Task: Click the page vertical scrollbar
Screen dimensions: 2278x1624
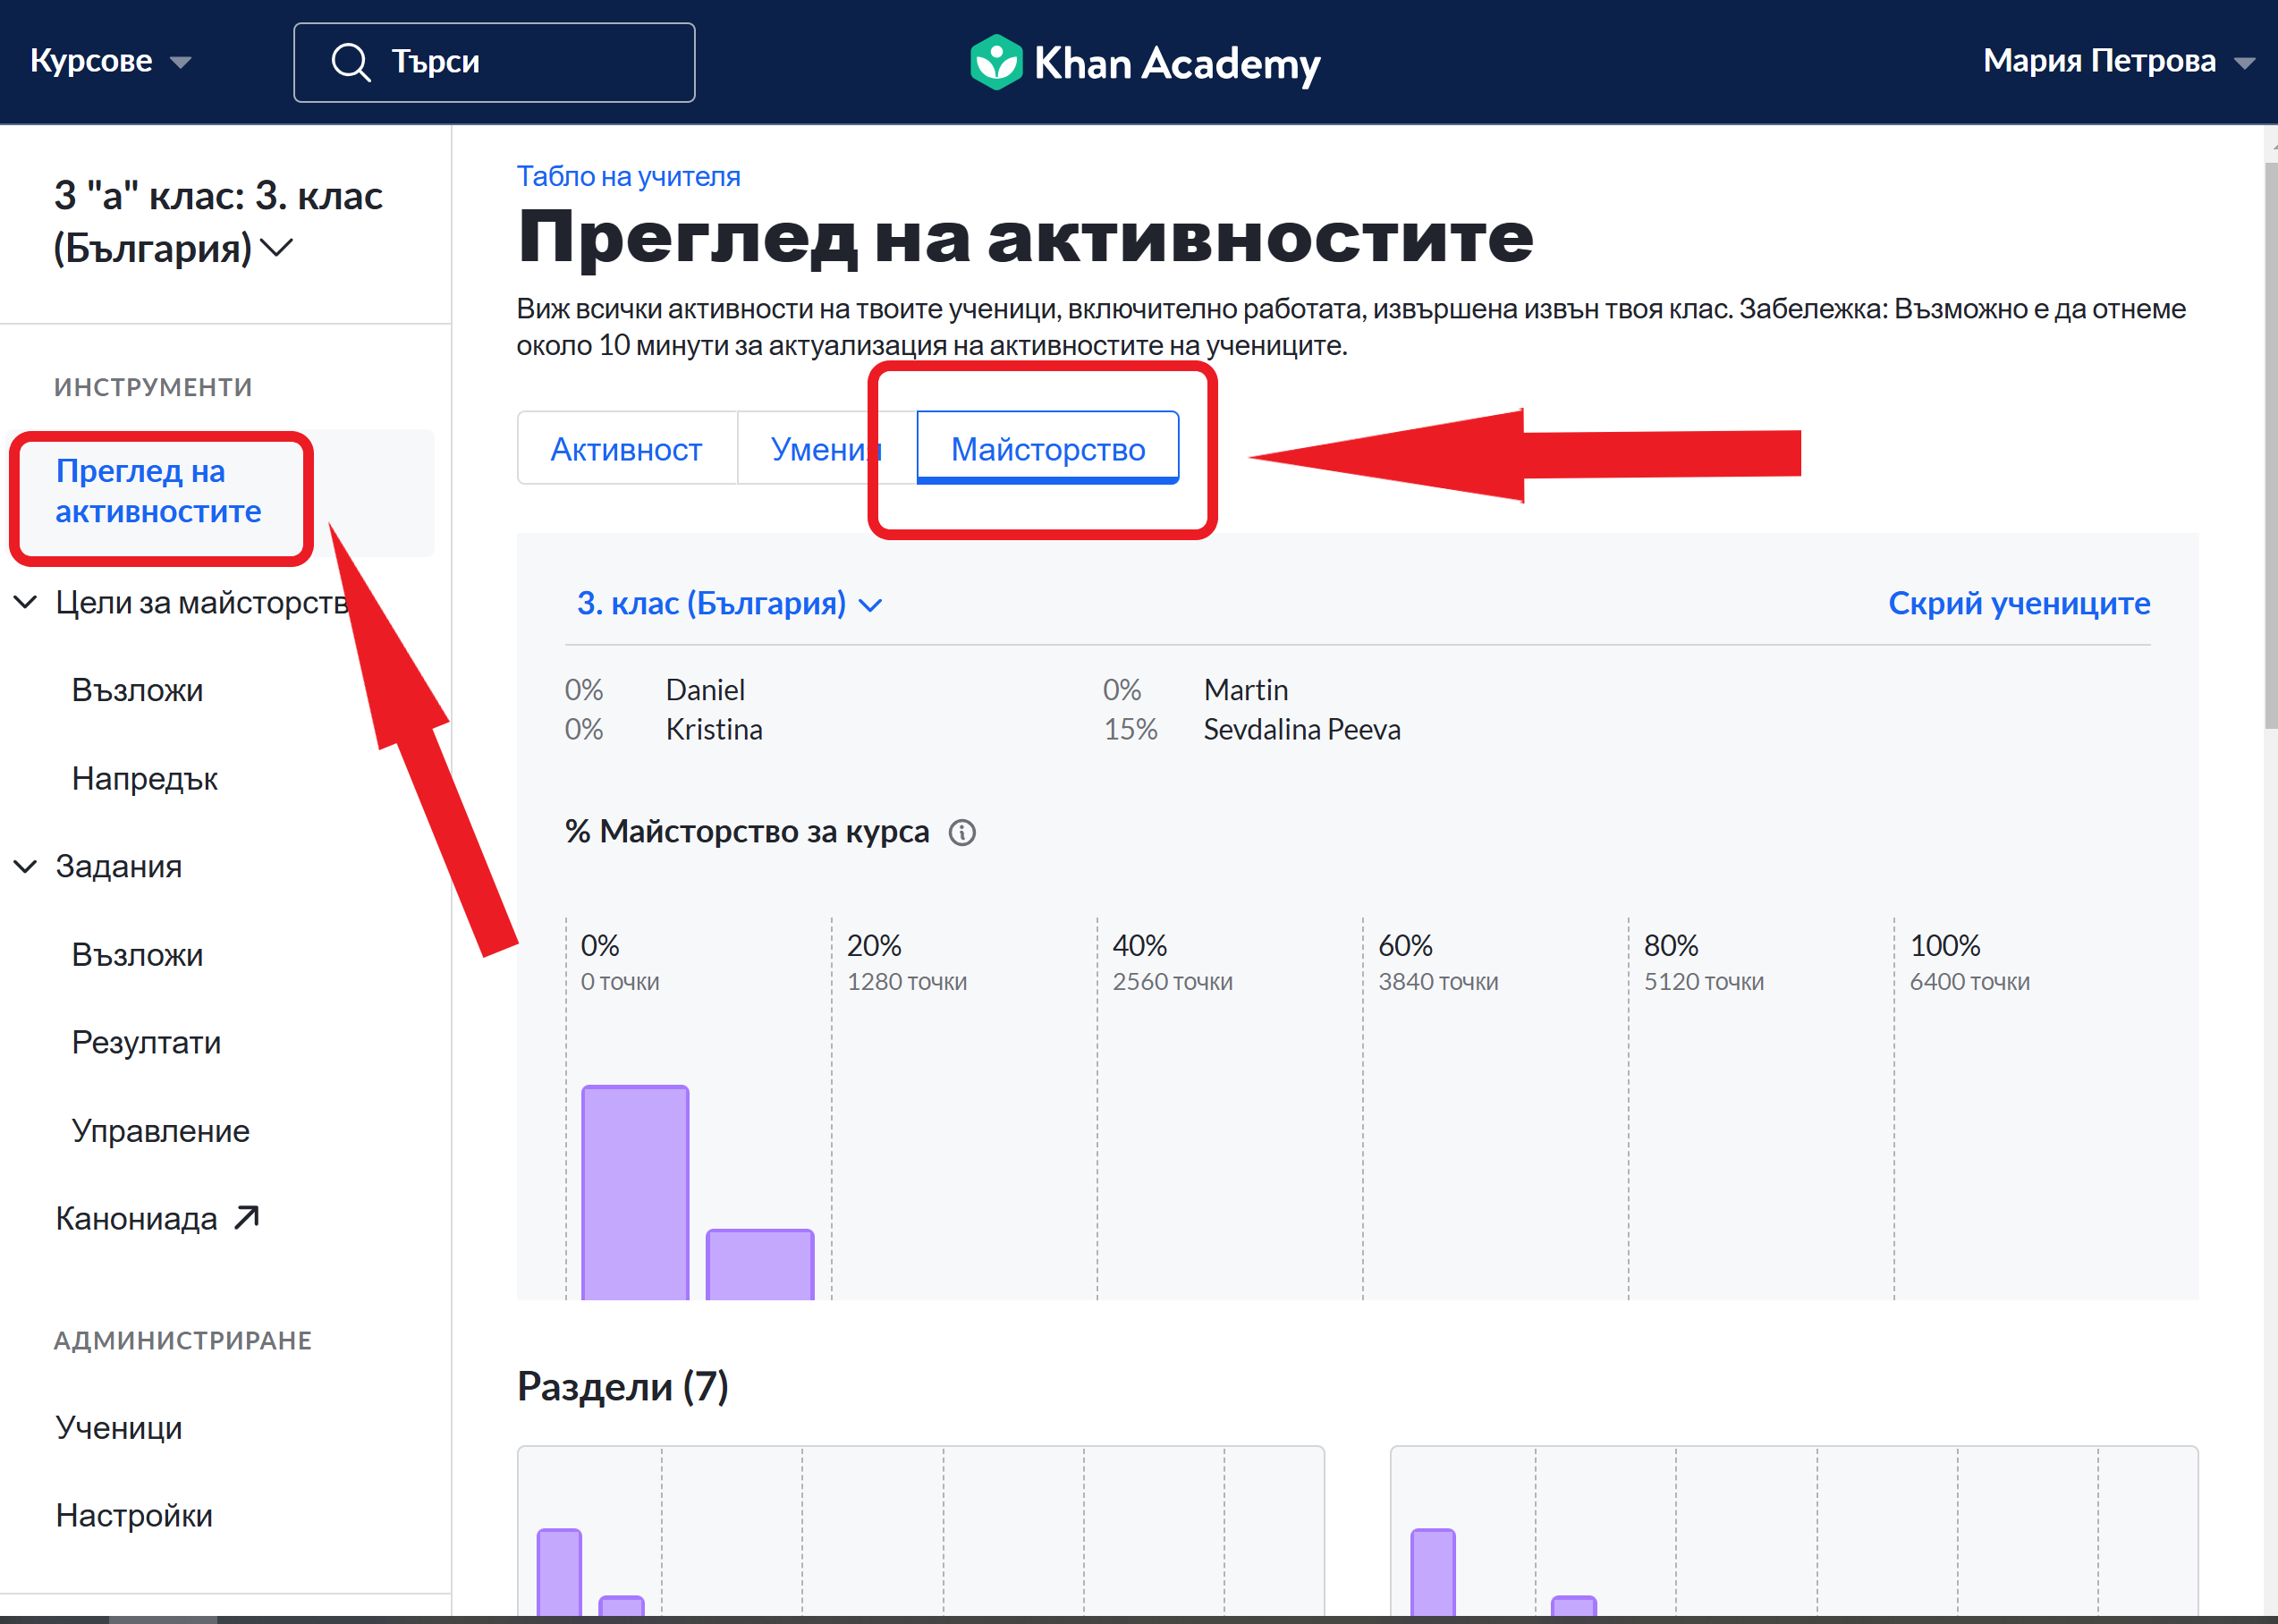Action: click(2269, 445)
